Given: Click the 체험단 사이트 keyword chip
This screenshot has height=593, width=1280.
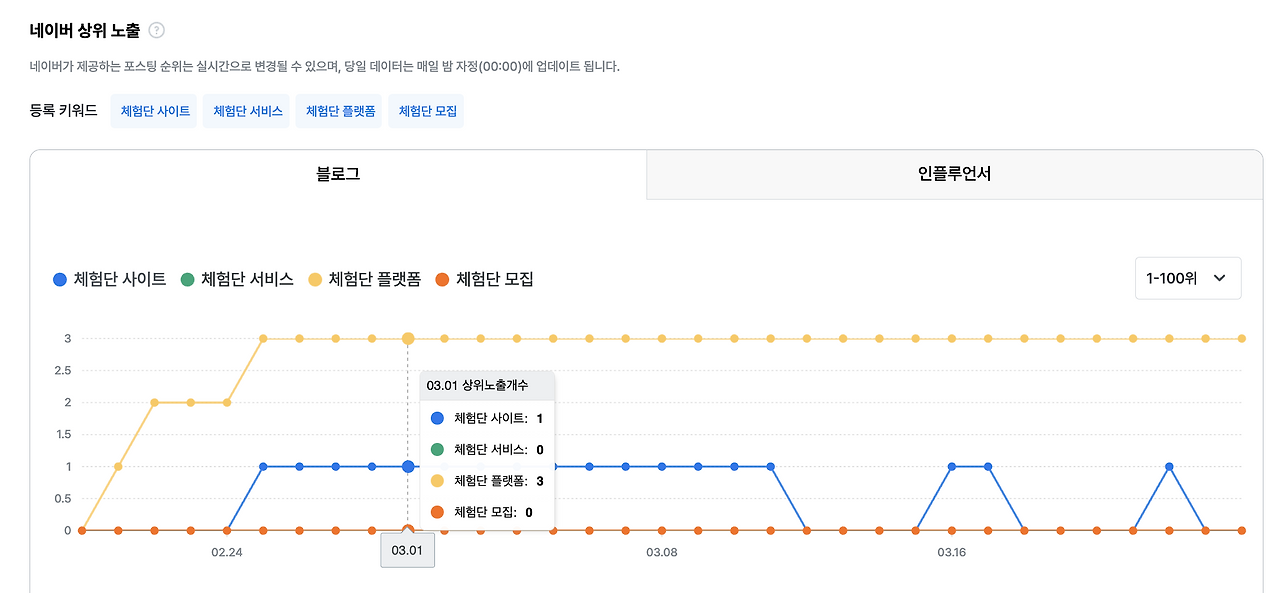Looking at the screenshot, I should 153,110.
